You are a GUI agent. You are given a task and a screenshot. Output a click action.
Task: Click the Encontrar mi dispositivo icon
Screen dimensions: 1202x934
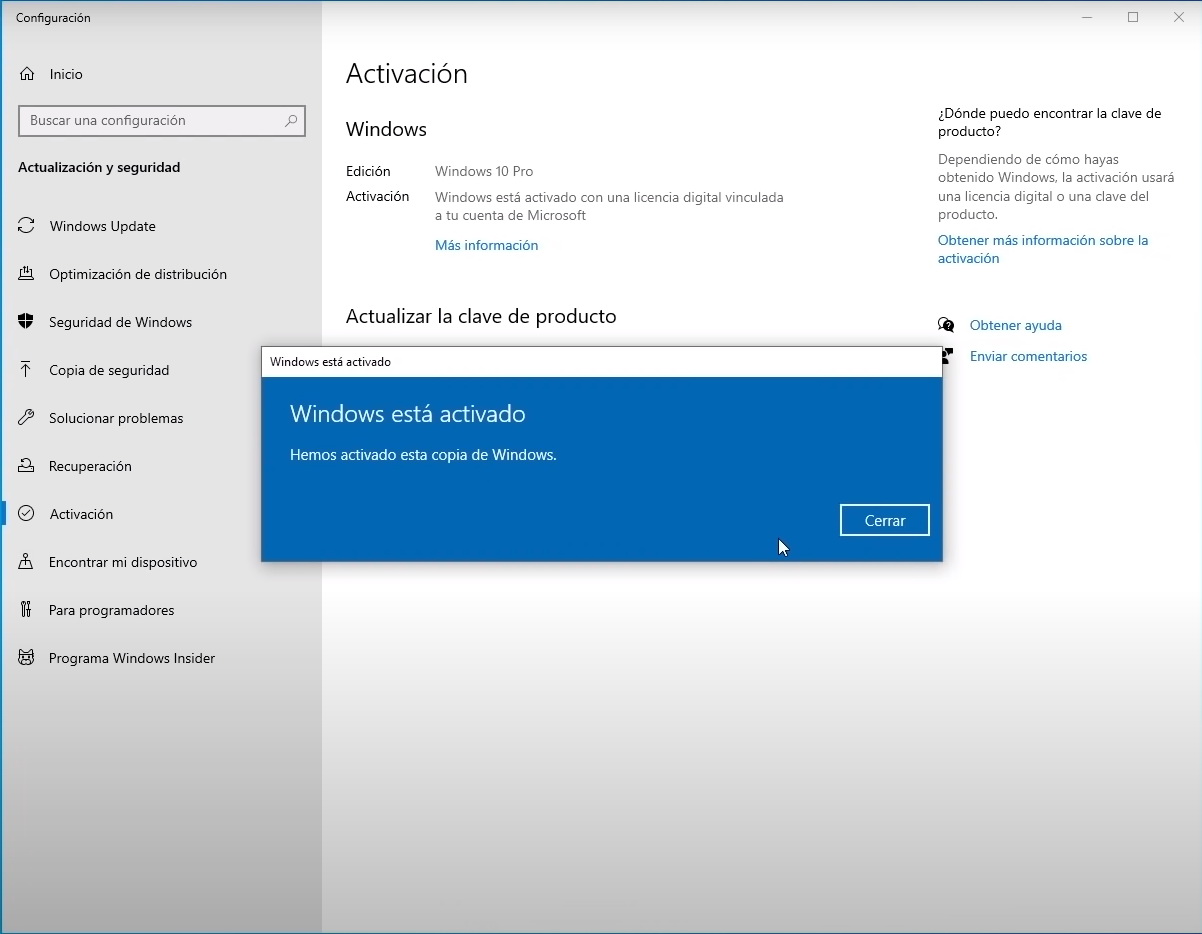(x=27, y=562)
